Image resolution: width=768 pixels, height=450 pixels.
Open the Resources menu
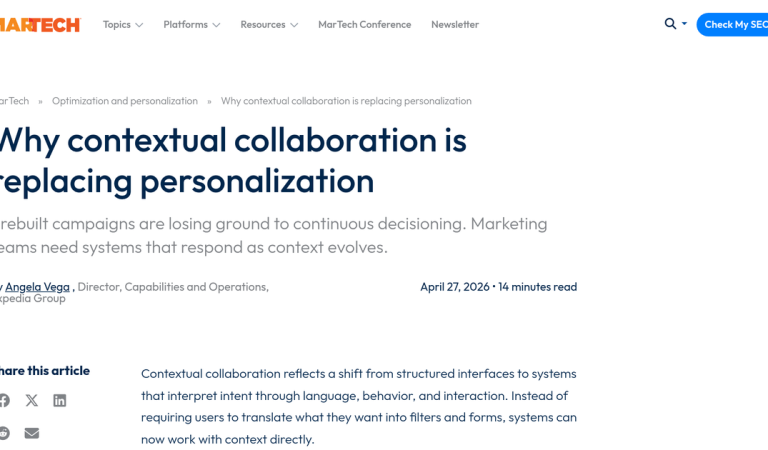click(x=263, y=24)
